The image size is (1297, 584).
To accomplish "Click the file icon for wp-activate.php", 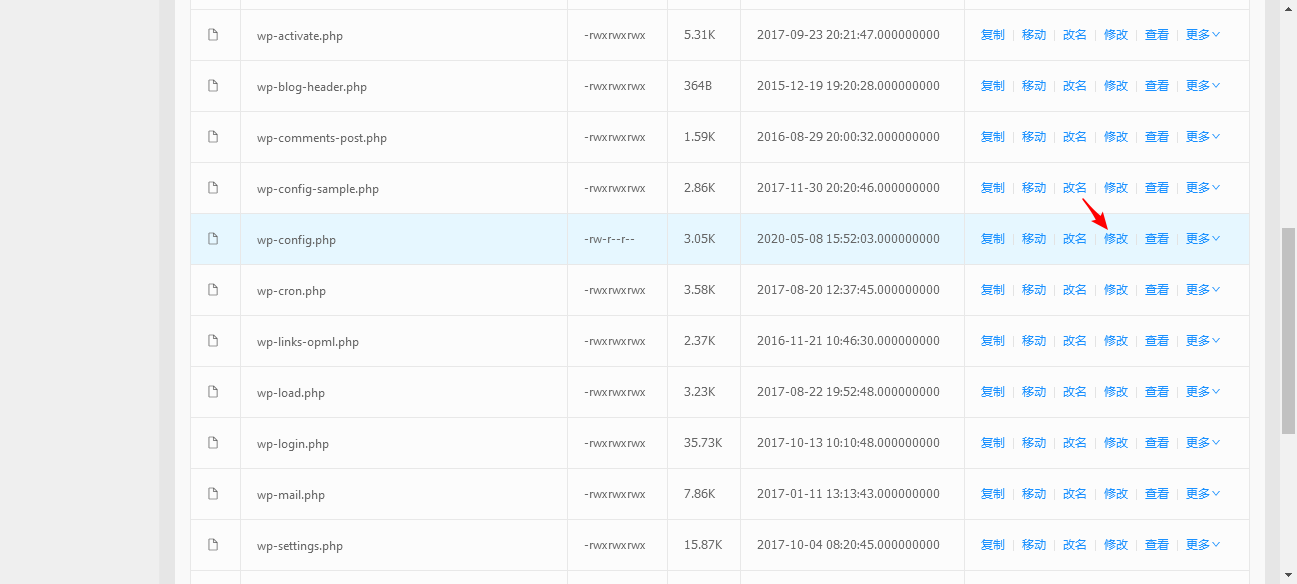I will [213, 35].
